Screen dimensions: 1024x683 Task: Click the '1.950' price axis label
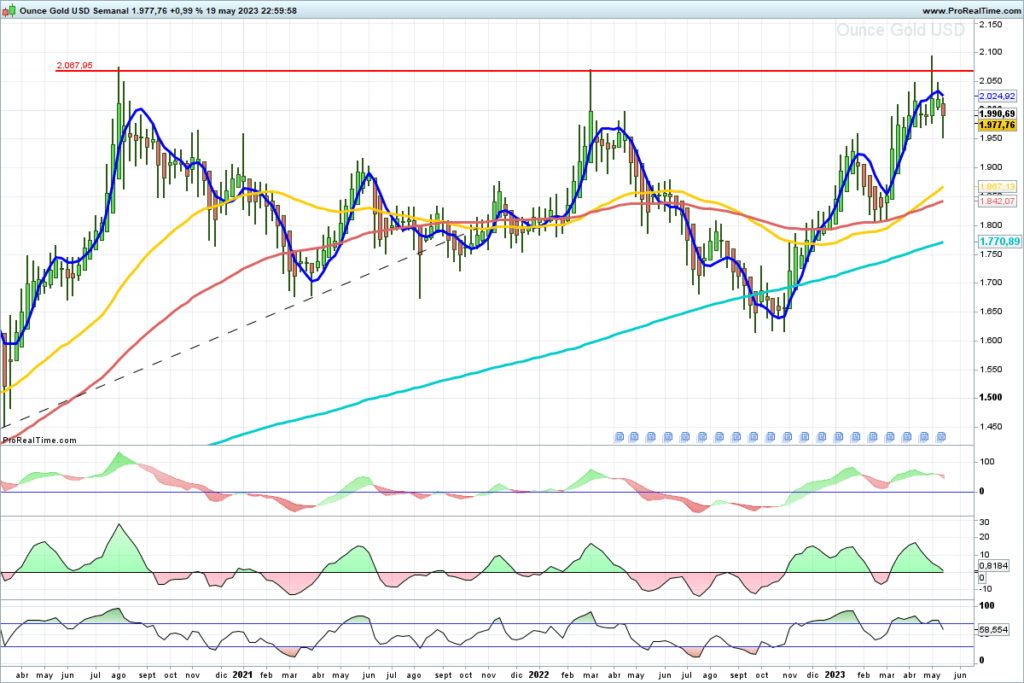(x=991, y=138)
